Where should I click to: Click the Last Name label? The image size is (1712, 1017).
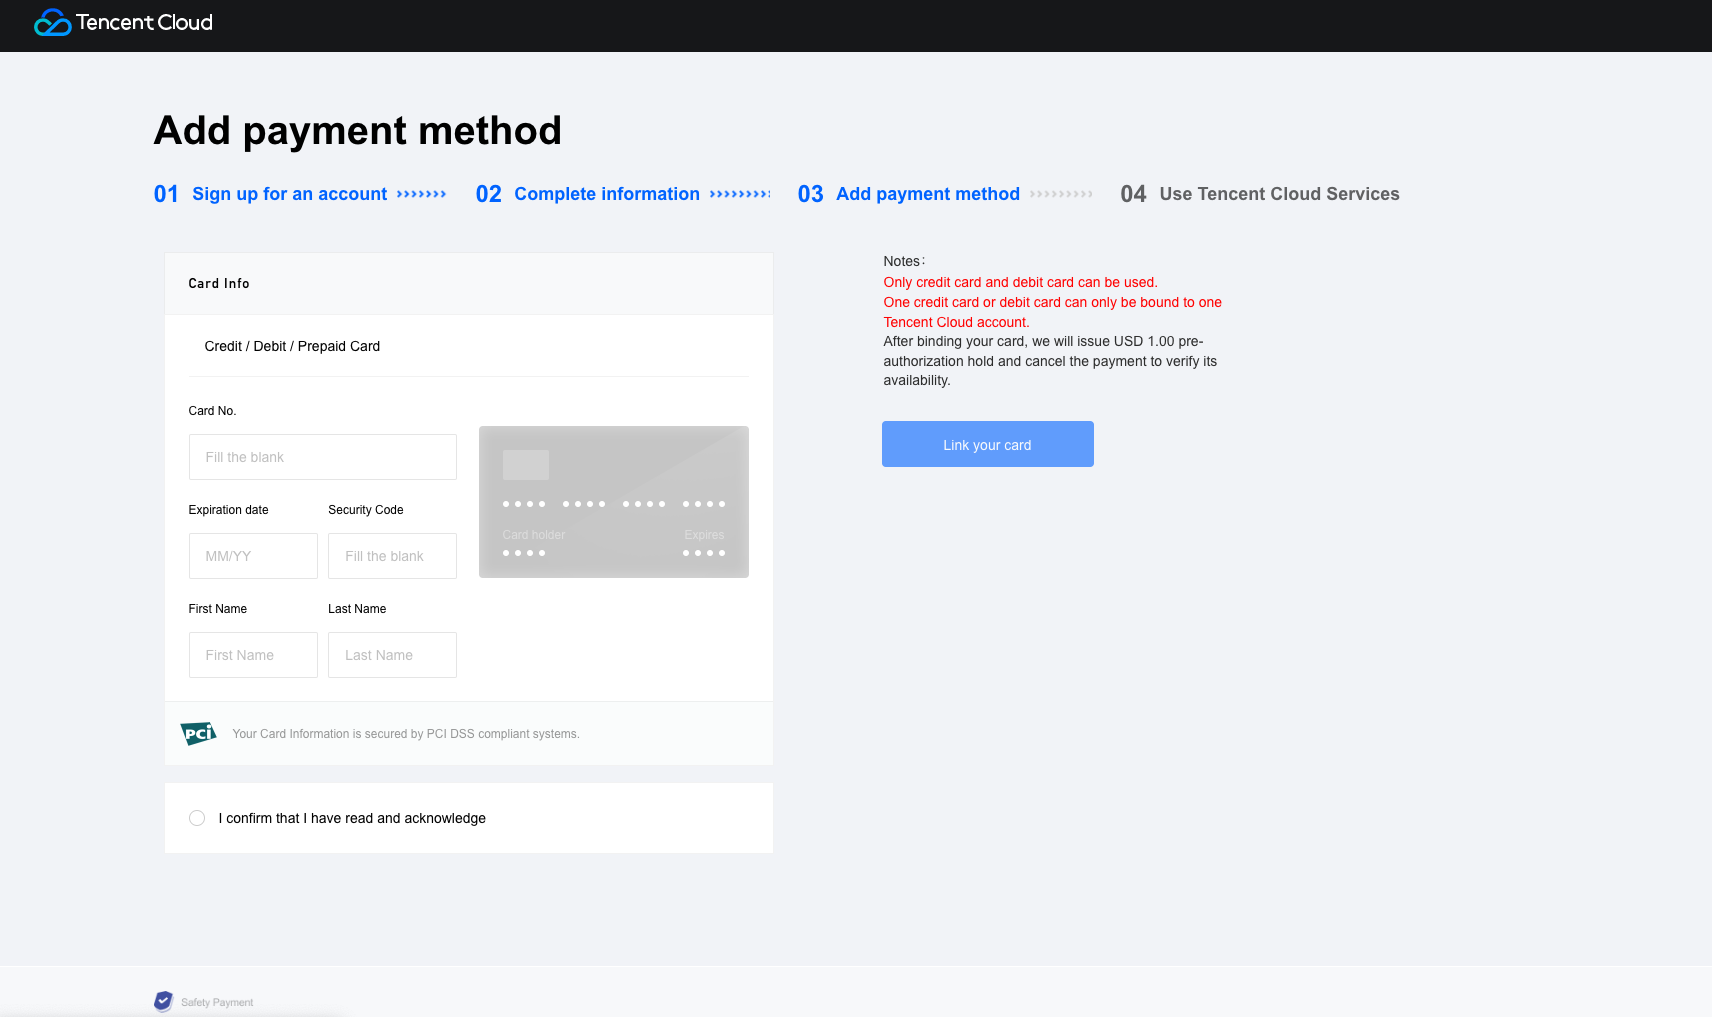(x=357, y=609)
